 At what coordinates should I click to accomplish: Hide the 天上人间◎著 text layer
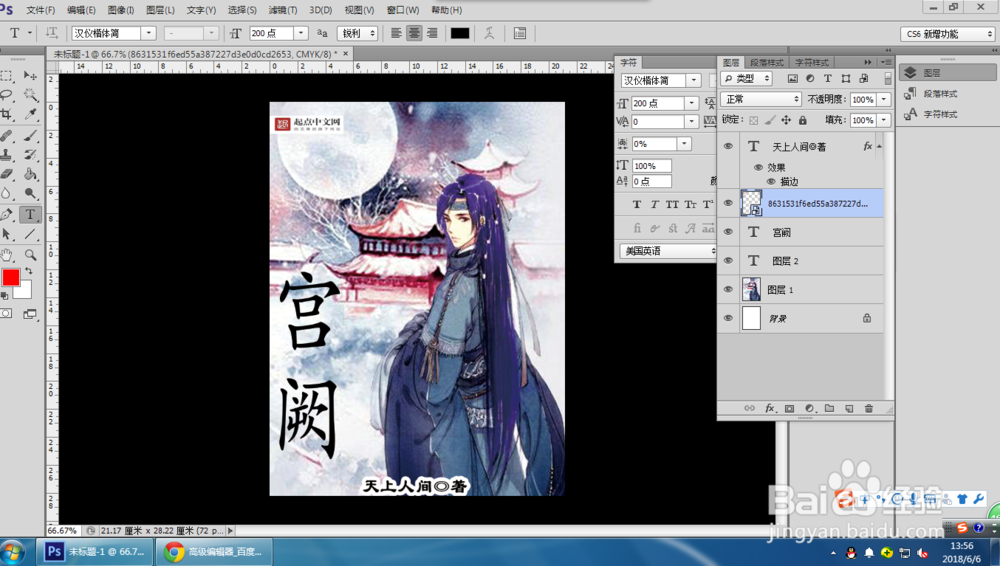tap(728, 146)
